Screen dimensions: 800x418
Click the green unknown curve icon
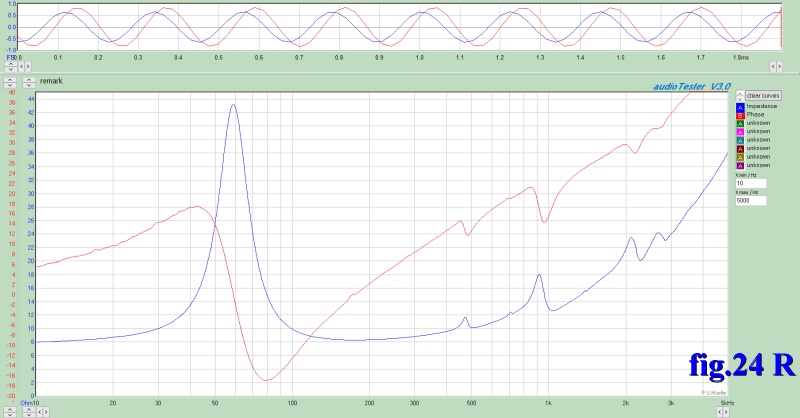pos(740,123)
